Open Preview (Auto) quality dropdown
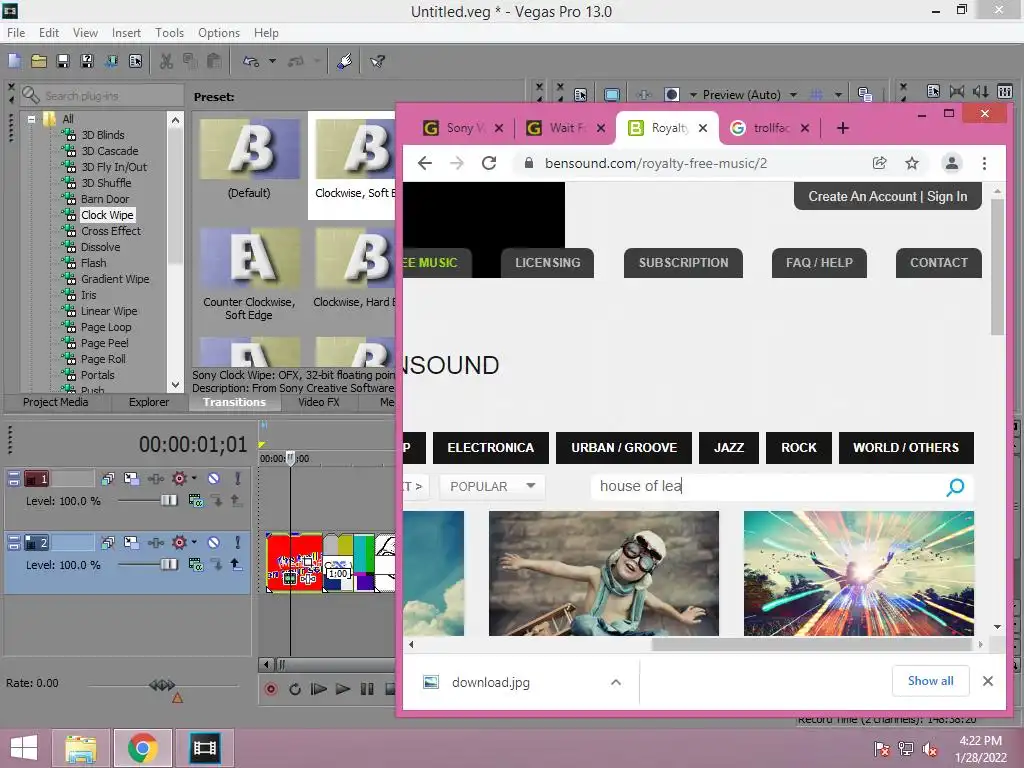Screen dimensions: 1024x768 tap(793, 95)
